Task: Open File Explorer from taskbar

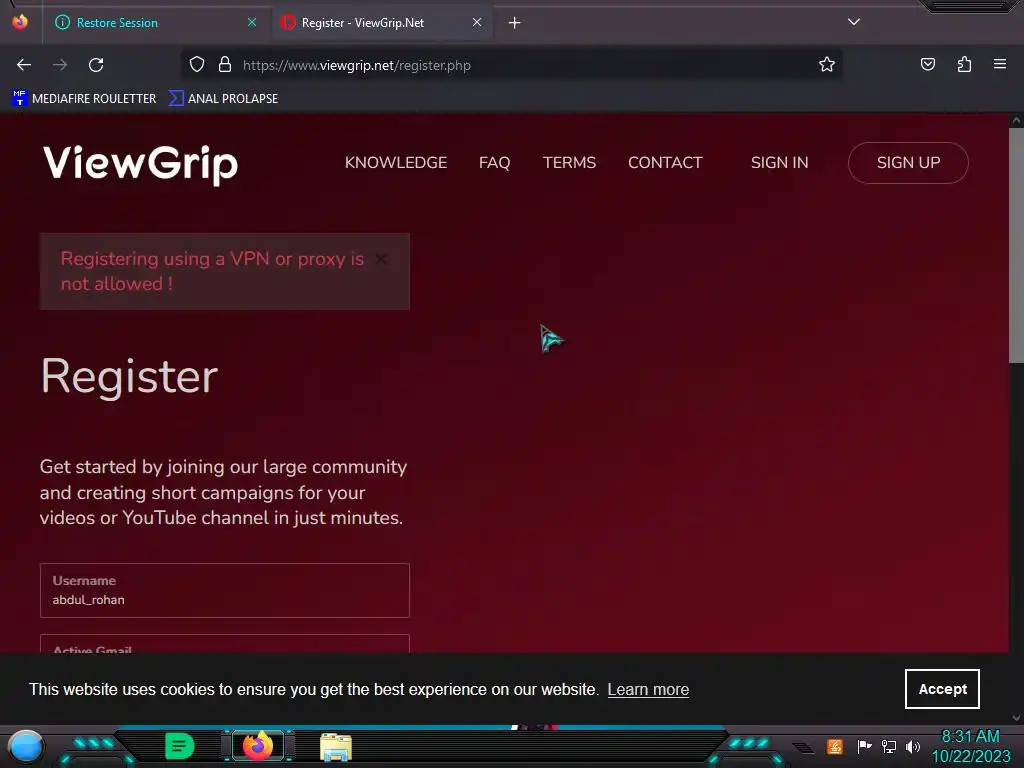Action: pos(336,746)
